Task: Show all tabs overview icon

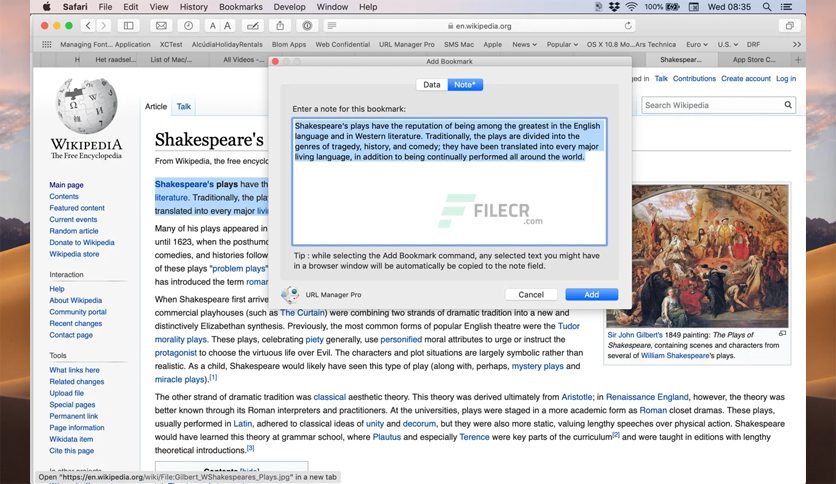Action: 790,26
